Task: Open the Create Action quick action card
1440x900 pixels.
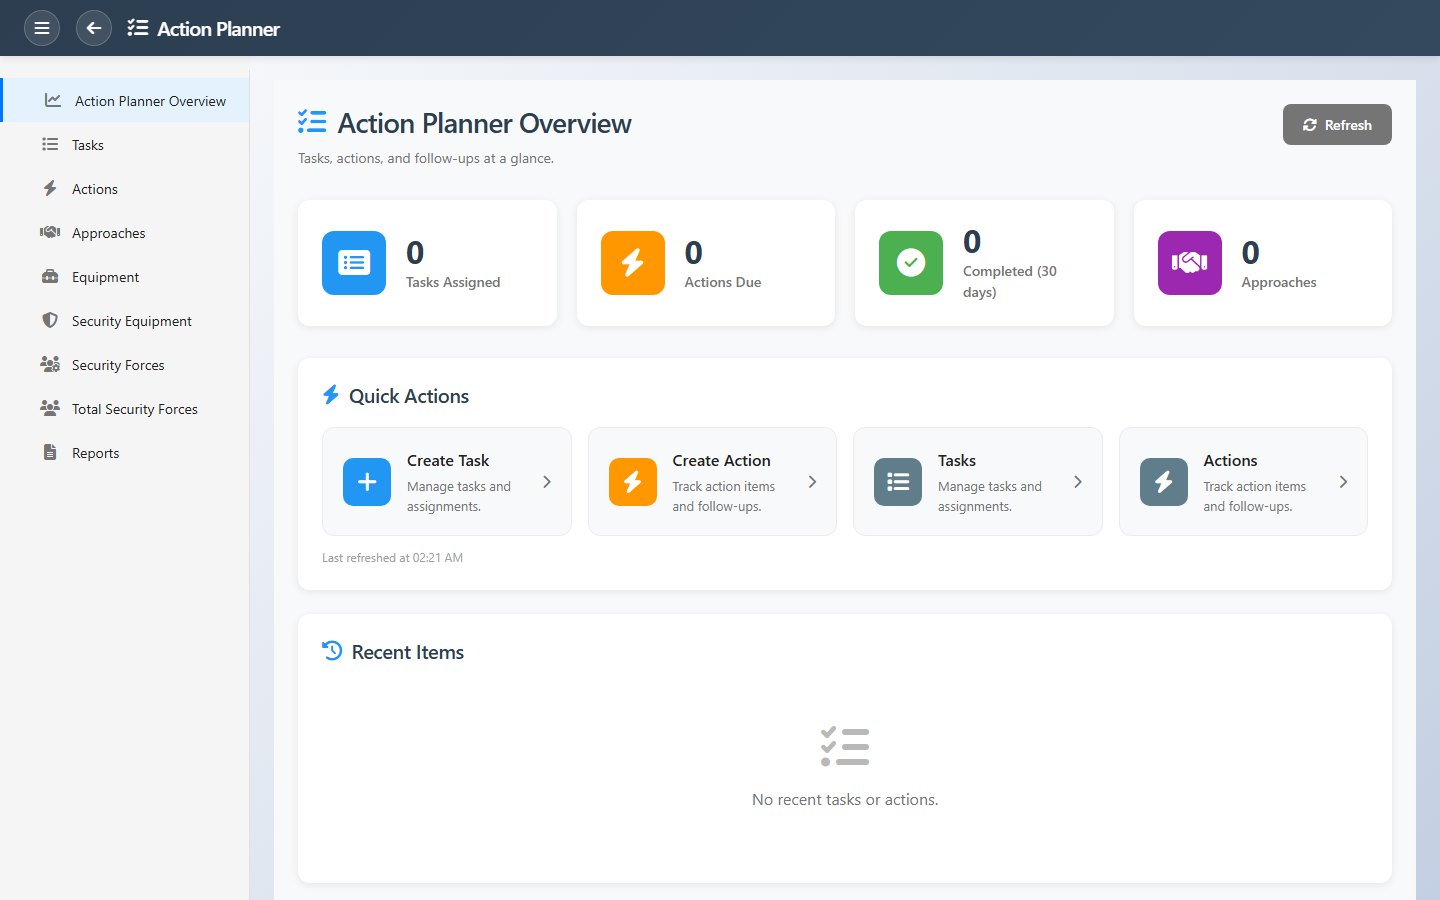Action: (712, 482)
